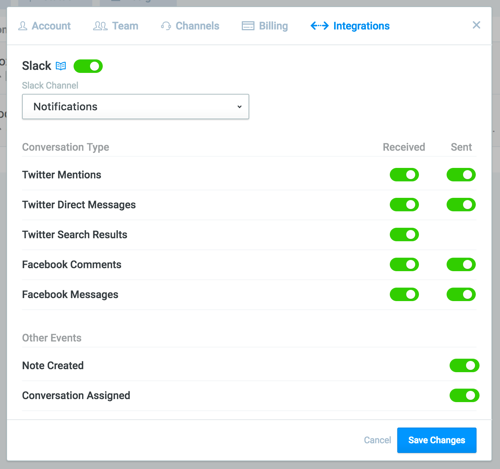
Task: Disable the Slack integration toggle
Action: click(88, 66)
